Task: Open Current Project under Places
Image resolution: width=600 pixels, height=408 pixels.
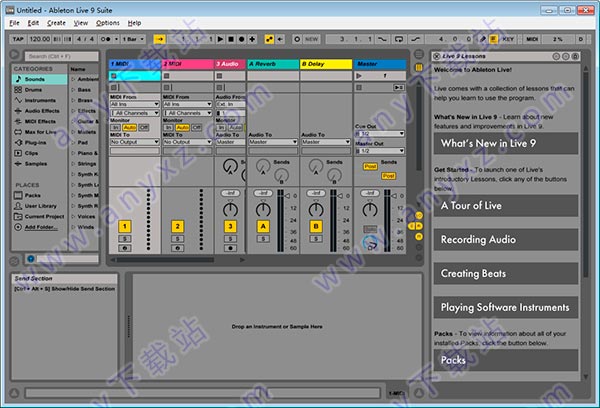Action: 39,217
